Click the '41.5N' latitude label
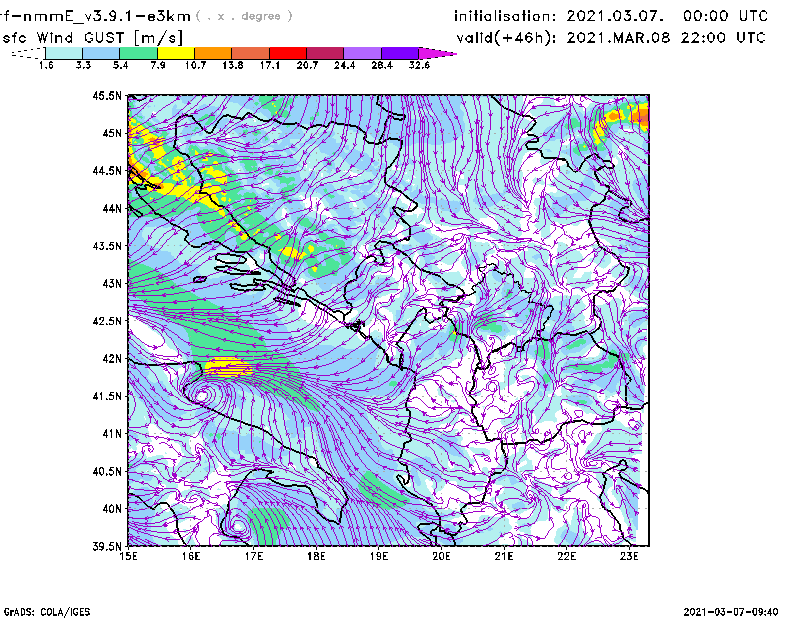 [107, 396]
